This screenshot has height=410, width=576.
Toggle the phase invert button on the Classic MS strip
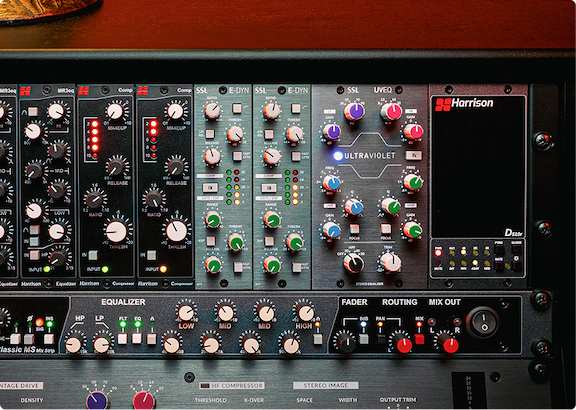29,338
